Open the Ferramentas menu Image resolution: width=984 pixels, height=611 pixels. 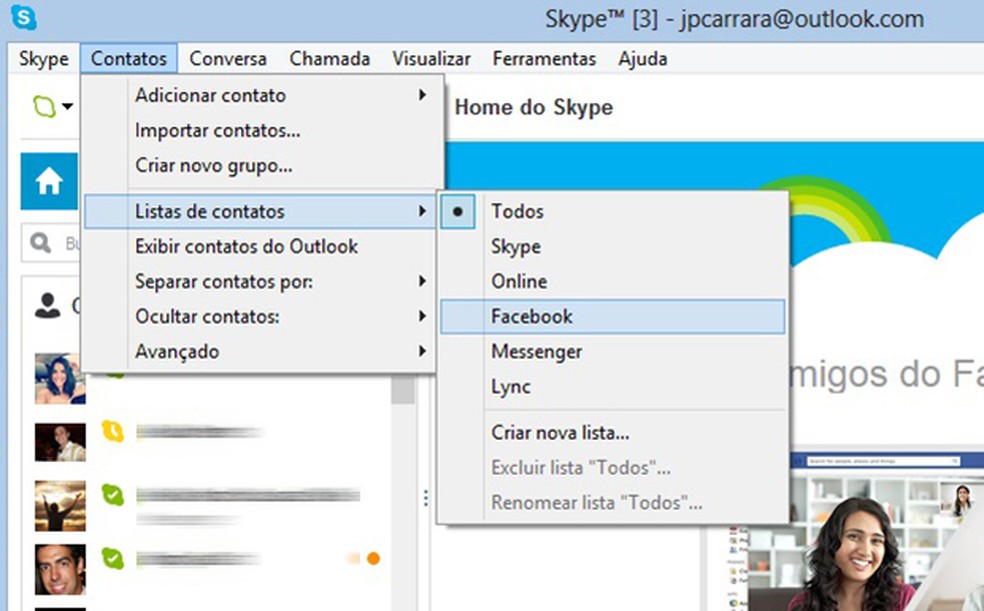pyautogui.click(x=544, y=59)
